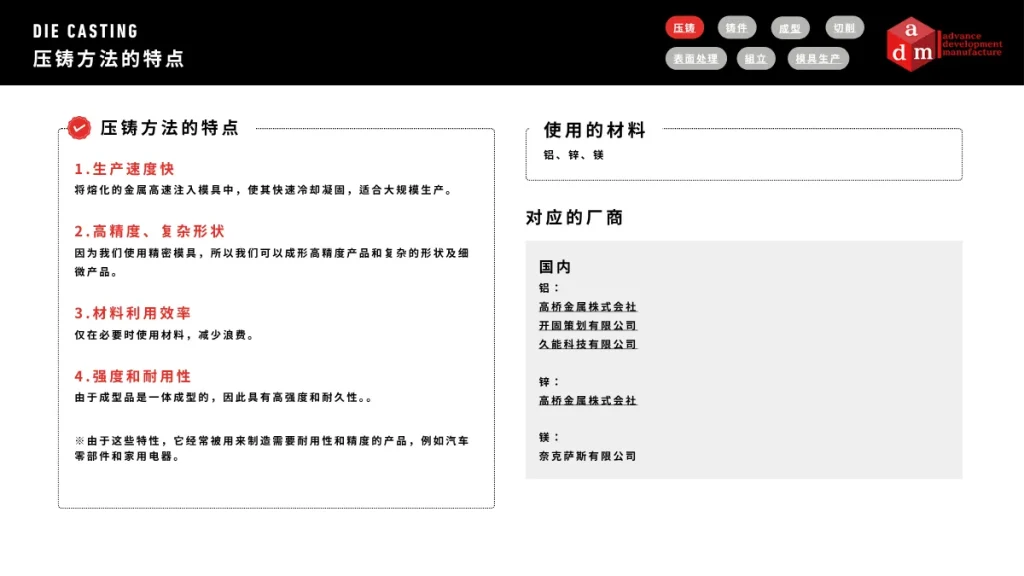Navigate to 模具生产
The image size is (1024, 576).
[818, 59]
